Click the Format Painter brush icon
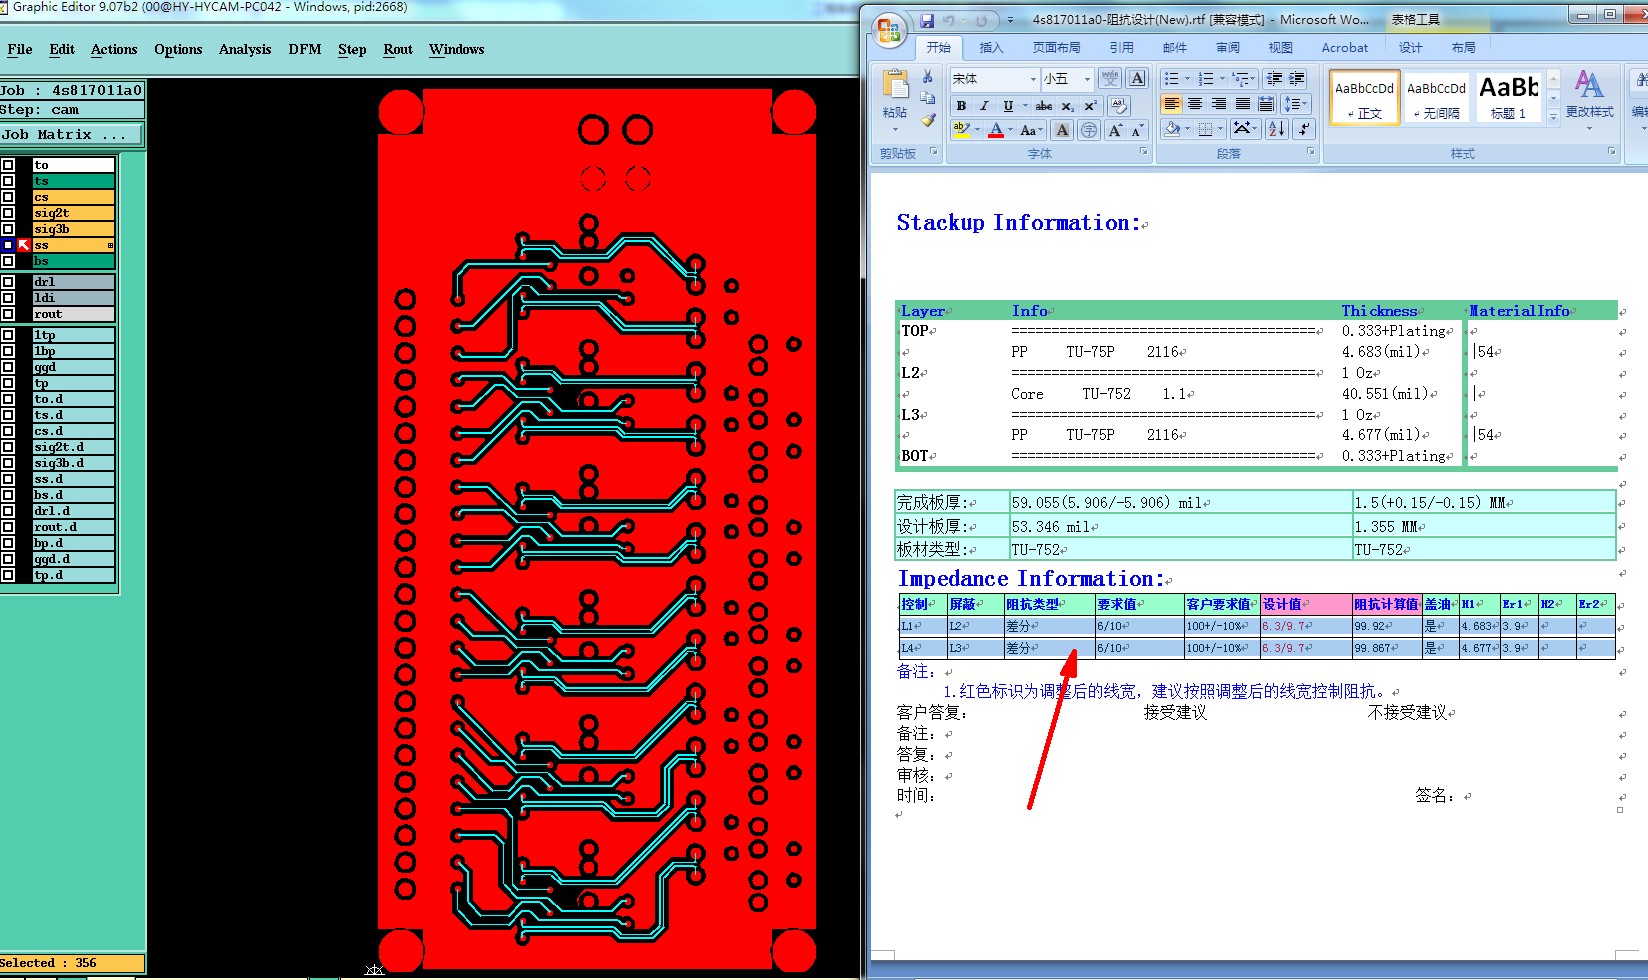 pos(928,120)
